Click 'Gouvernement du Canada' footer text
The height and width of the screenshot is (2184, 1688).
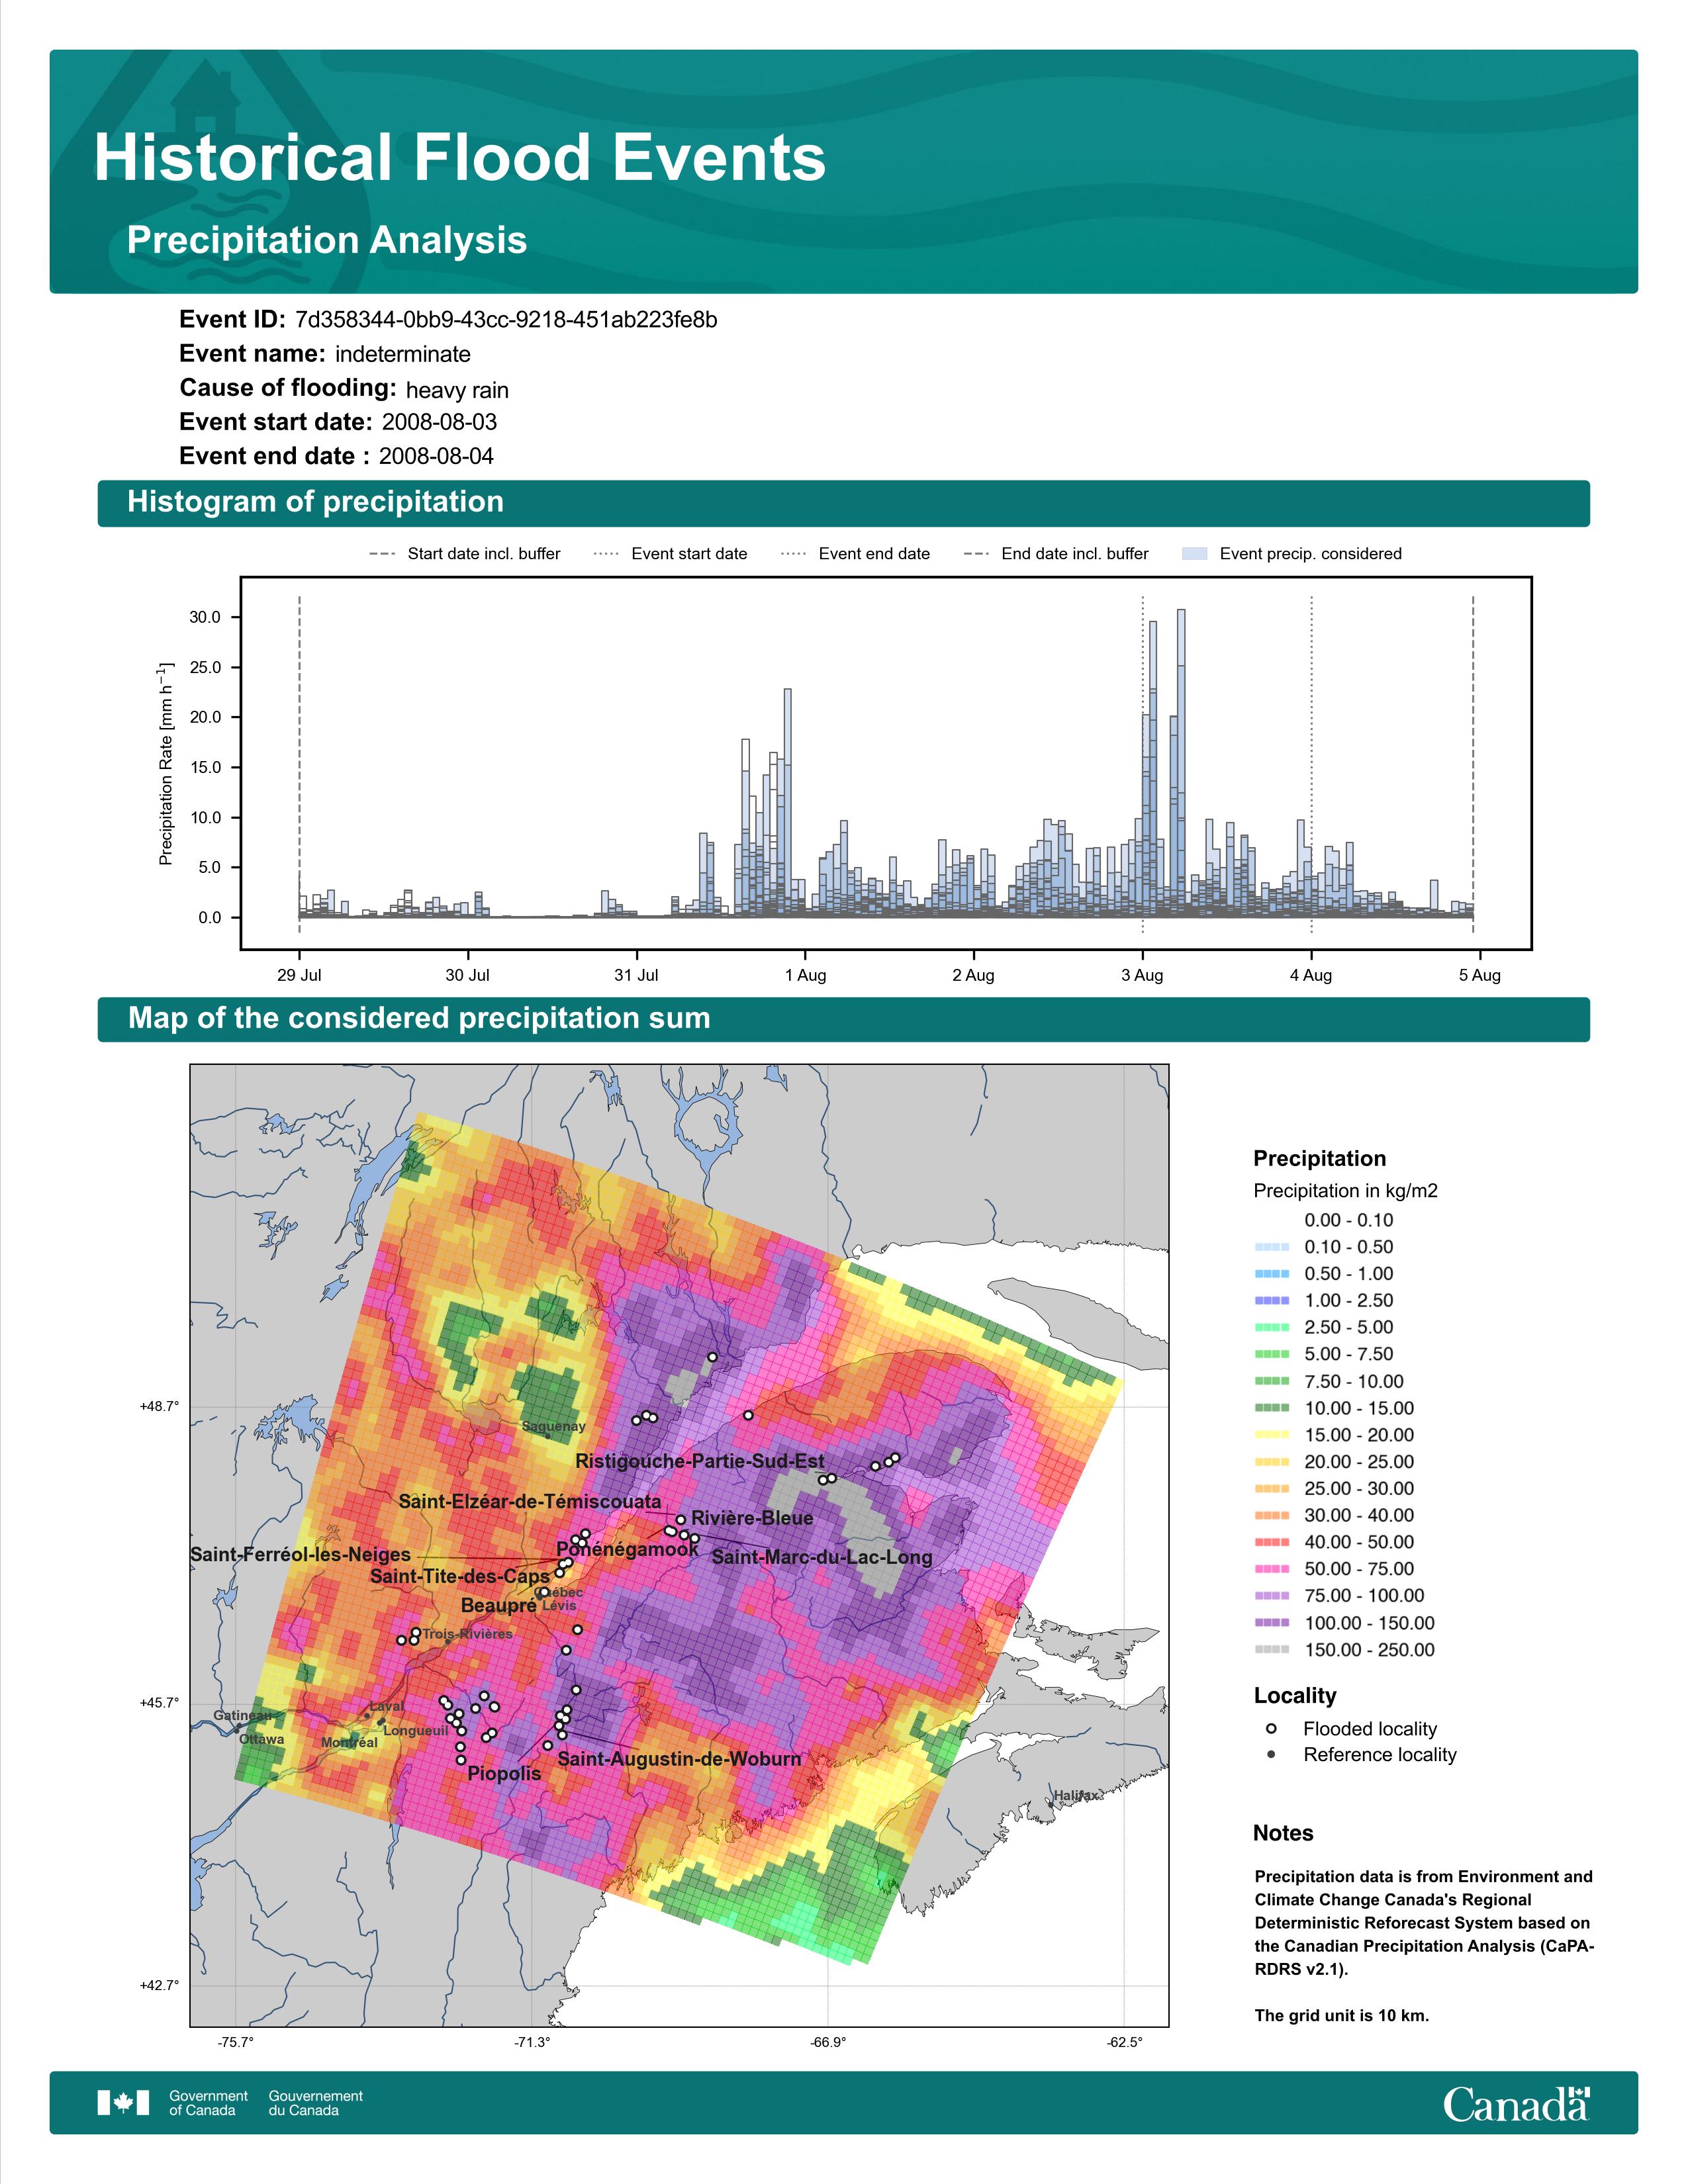pos(315,2103)
